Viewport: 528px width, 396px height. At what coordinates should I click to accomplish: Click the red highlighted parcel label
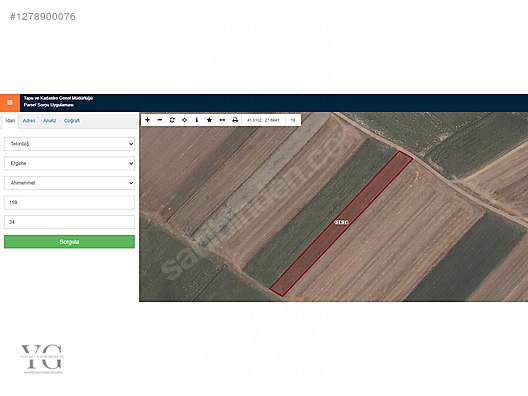click(x=341, y=223)
